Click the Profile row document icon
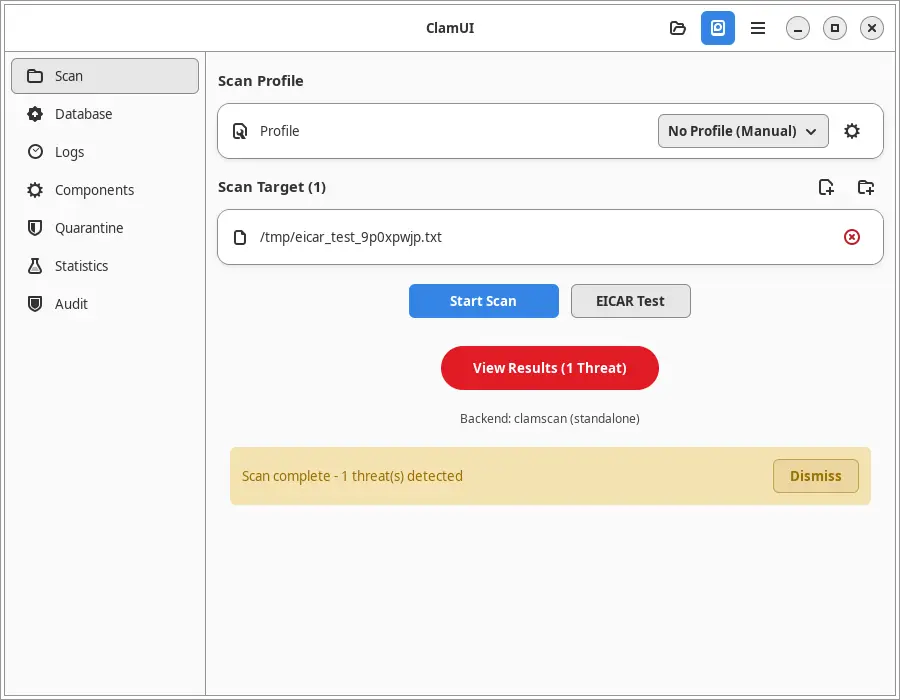 [x=240, y=131]
